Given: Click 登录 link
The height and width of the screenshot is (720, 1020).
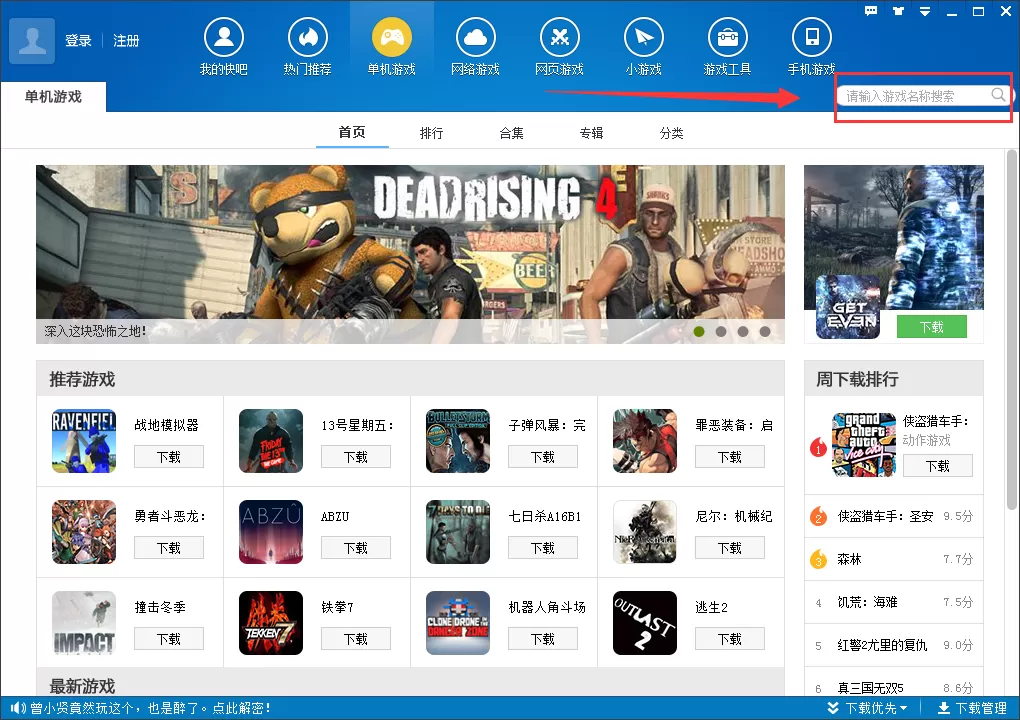Looking at the screenshot, I should pyautogui.click(x=78, y=40).
